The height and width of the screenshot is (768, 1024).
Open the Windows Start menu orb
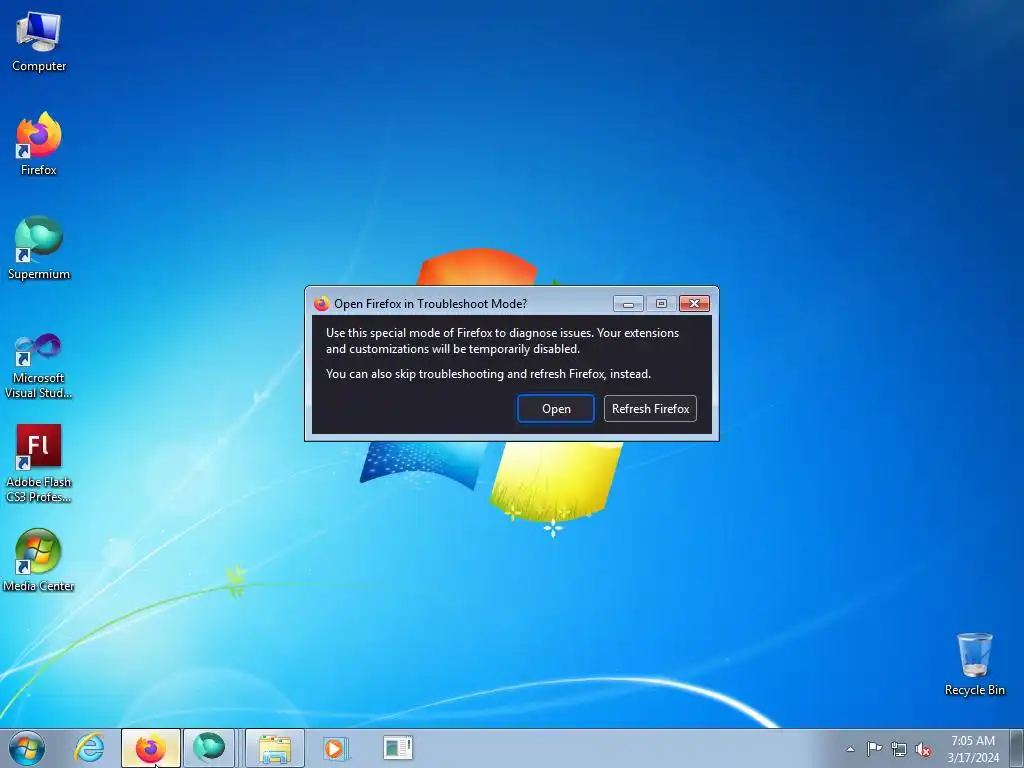click(x=27, y=748)
